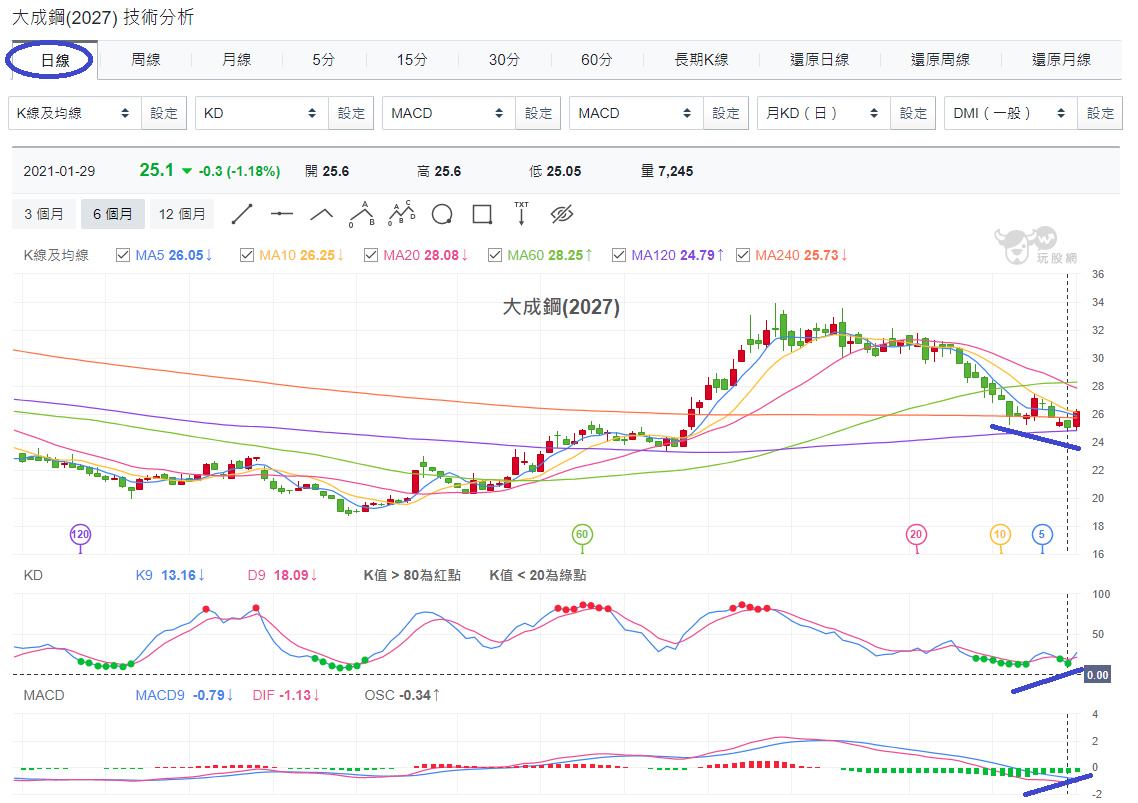Select the rectangle drawing tool
This screenshot has height=803, width=1138.
click(482, 214)
